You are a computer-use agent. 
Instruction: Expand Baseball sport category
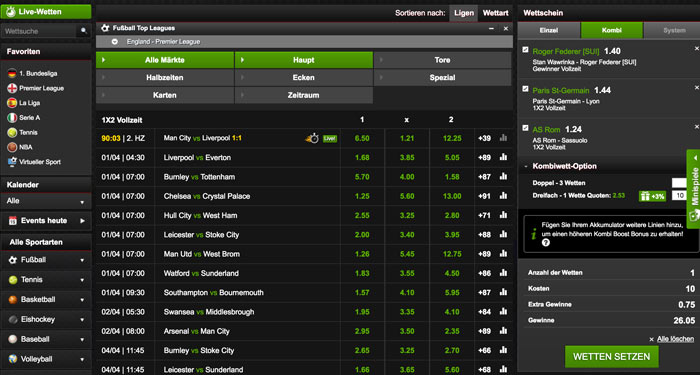tap(82, 340)
